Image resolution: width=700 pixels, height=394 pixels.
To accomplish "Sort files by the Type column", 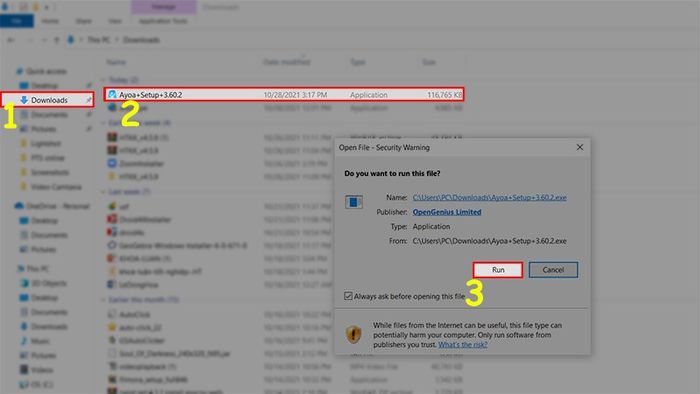I will pos(358,62).
